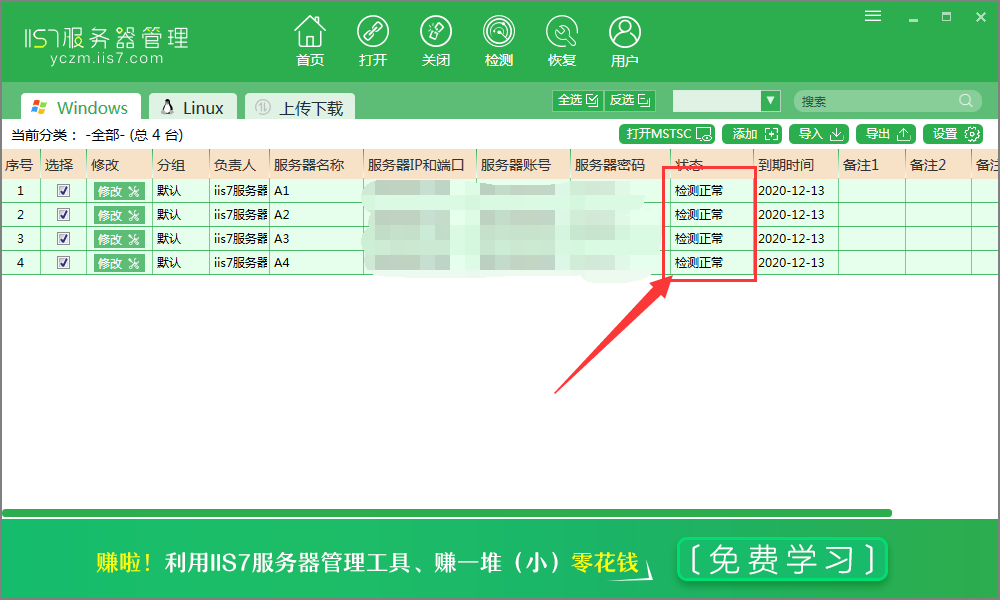Screen dimensions: 1000x600
Task: Click the 分组 column header
Action: [180, 165]
